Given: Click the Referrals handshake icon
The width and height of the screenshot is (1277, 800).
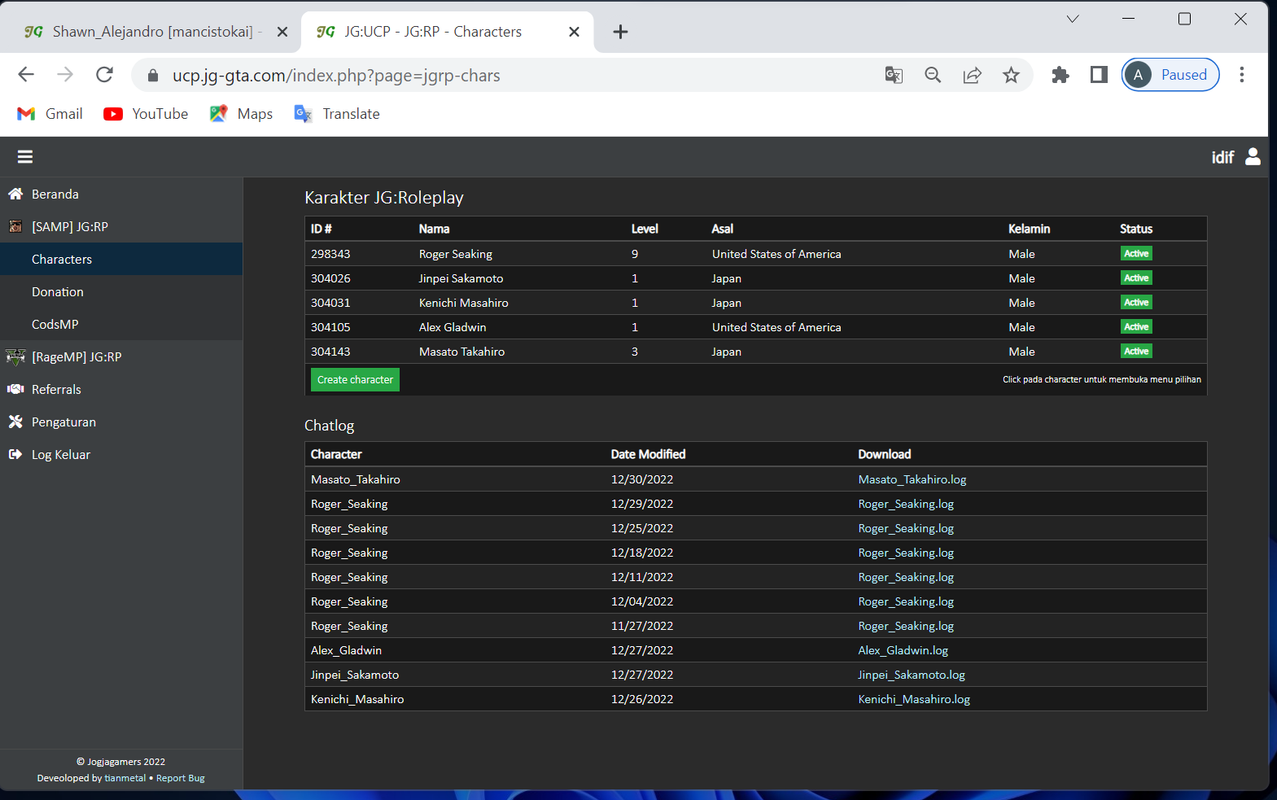Looking at the screenshot, I should click(x=15, y=389).
